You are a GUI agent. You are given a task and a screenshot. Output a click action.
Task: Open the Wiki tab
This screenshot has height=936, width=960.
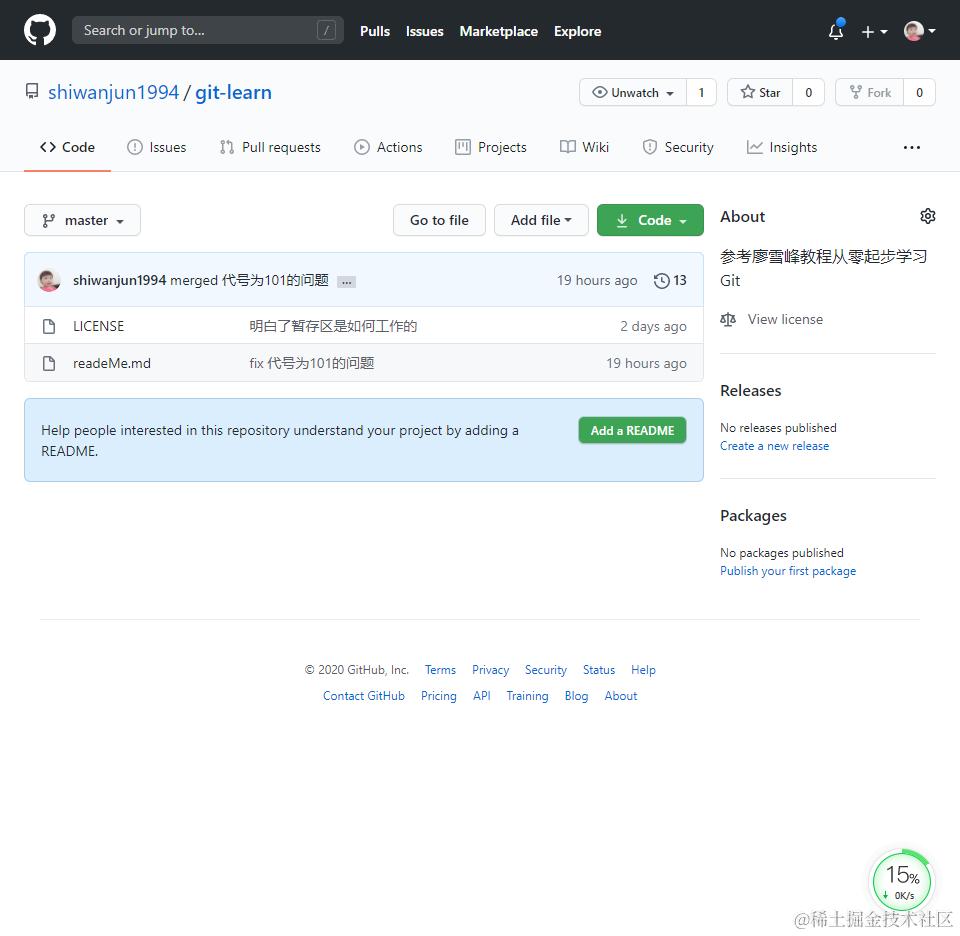[x=585, y=148]
